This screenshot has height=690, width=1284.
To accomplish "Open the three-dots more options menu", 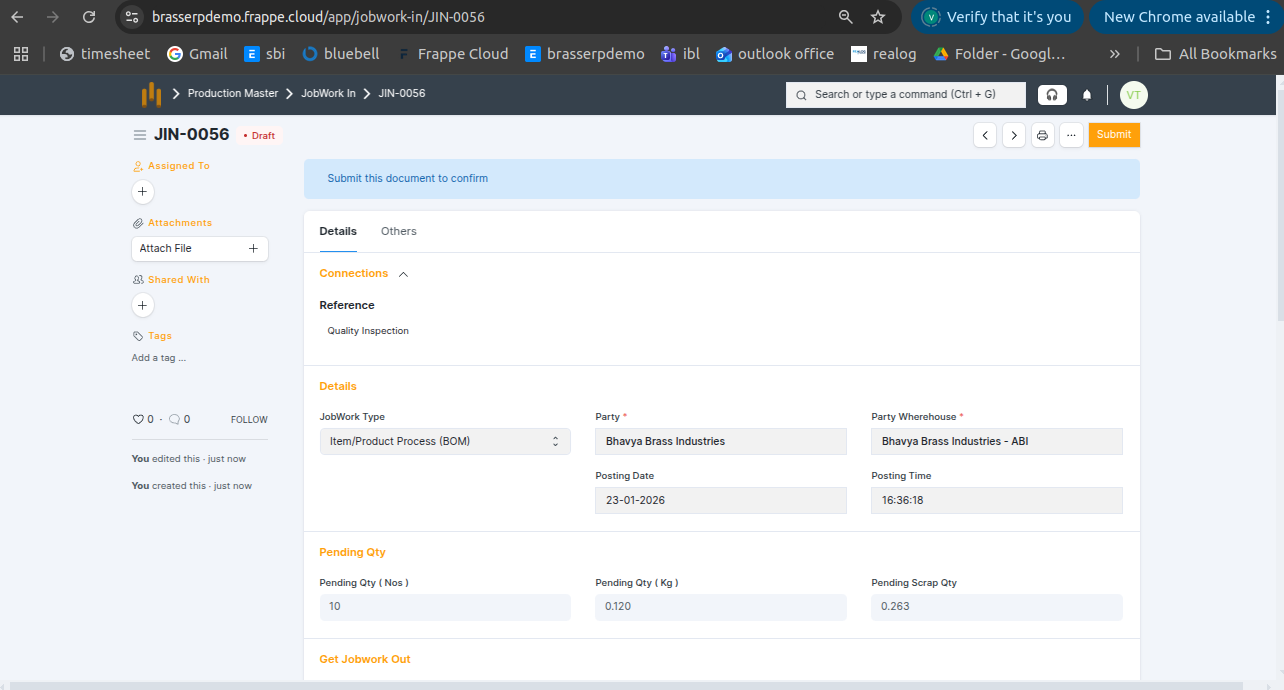I will tap(1071, 135).
